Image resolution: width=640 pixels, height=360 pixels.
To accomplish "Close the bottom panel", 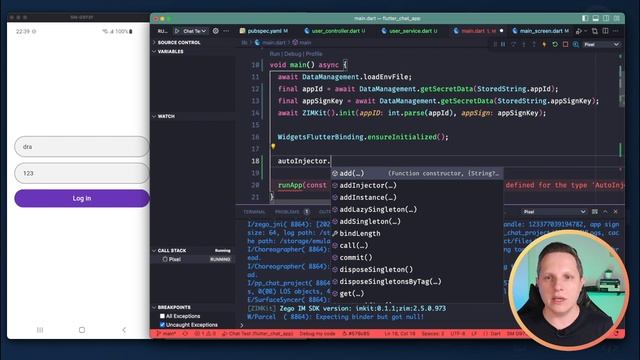I will tap(616, 211).
